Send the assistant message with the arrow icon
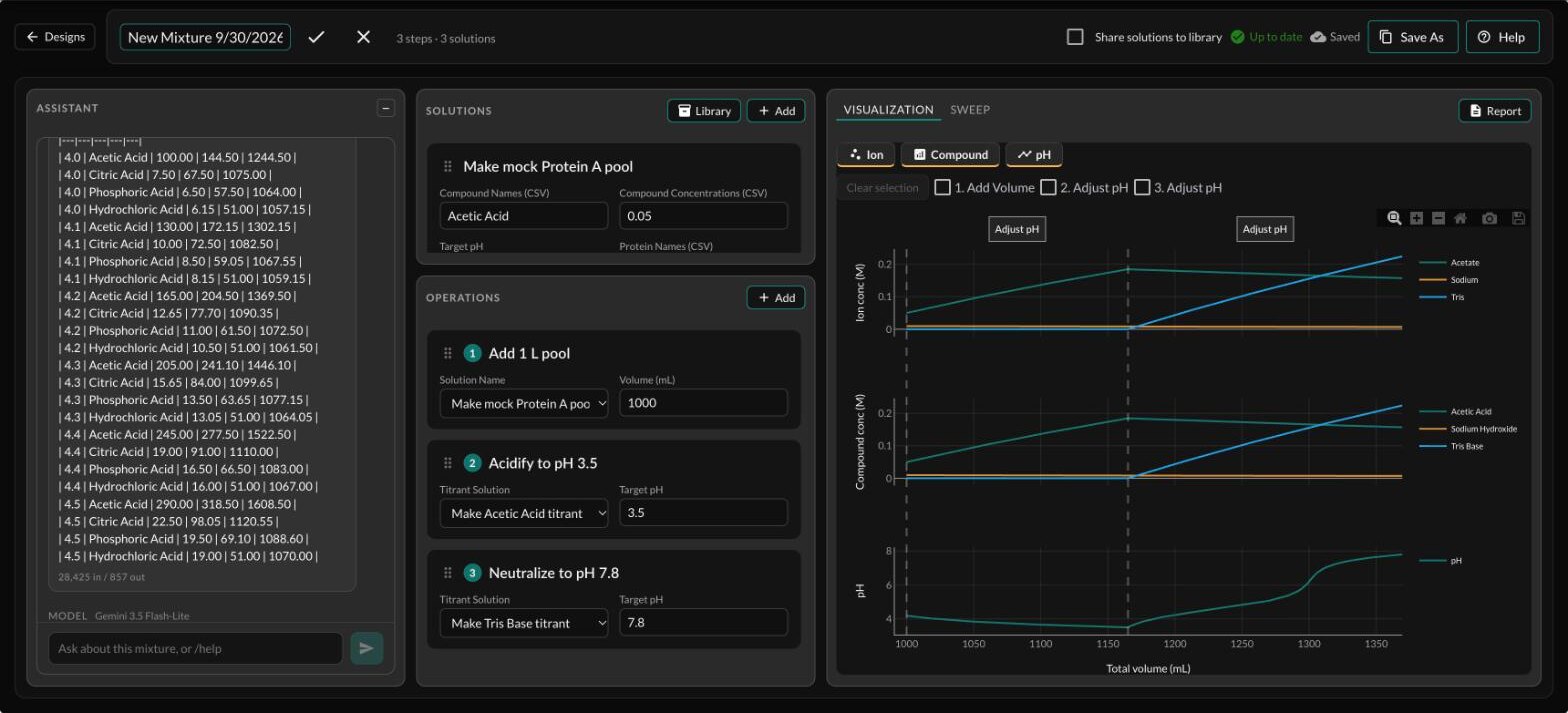The image size is (1568, 713). pyautogui.click(x=366, y=648)
